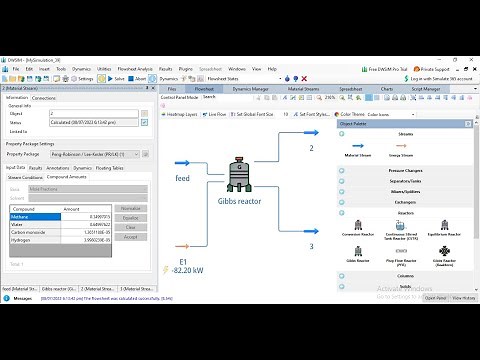Open Stream Conditions tab

click(x=25, y=177)
